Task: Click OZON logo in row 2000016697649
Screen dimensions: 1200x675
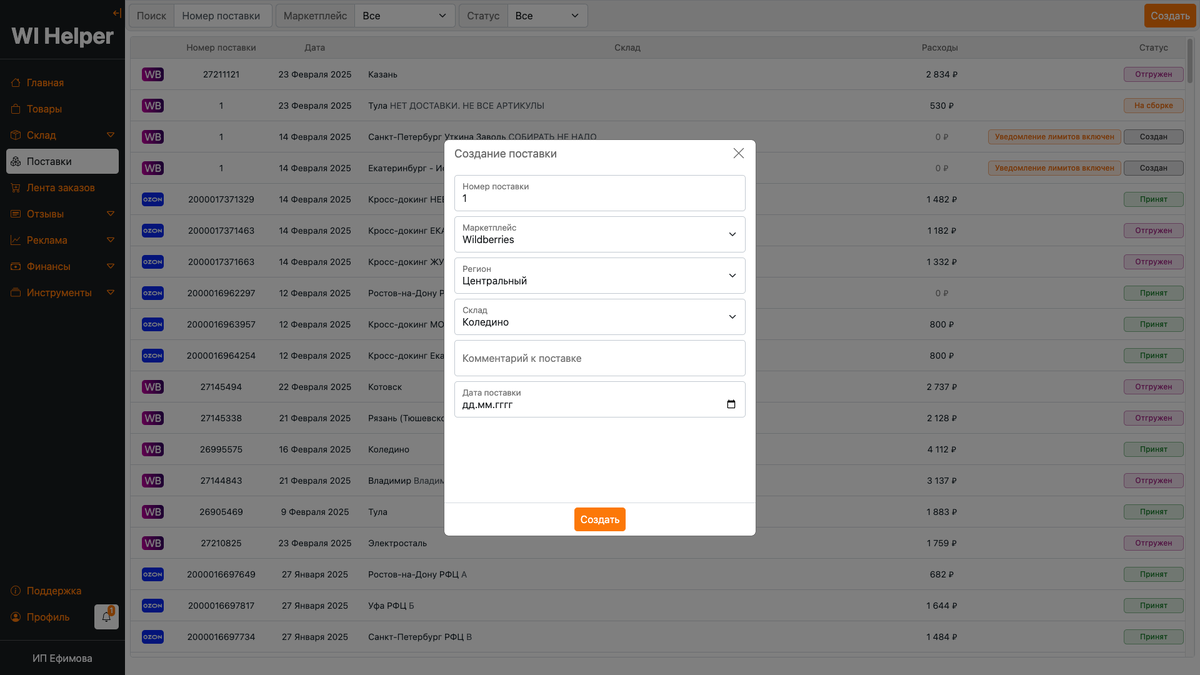Action: click(153, 574)
